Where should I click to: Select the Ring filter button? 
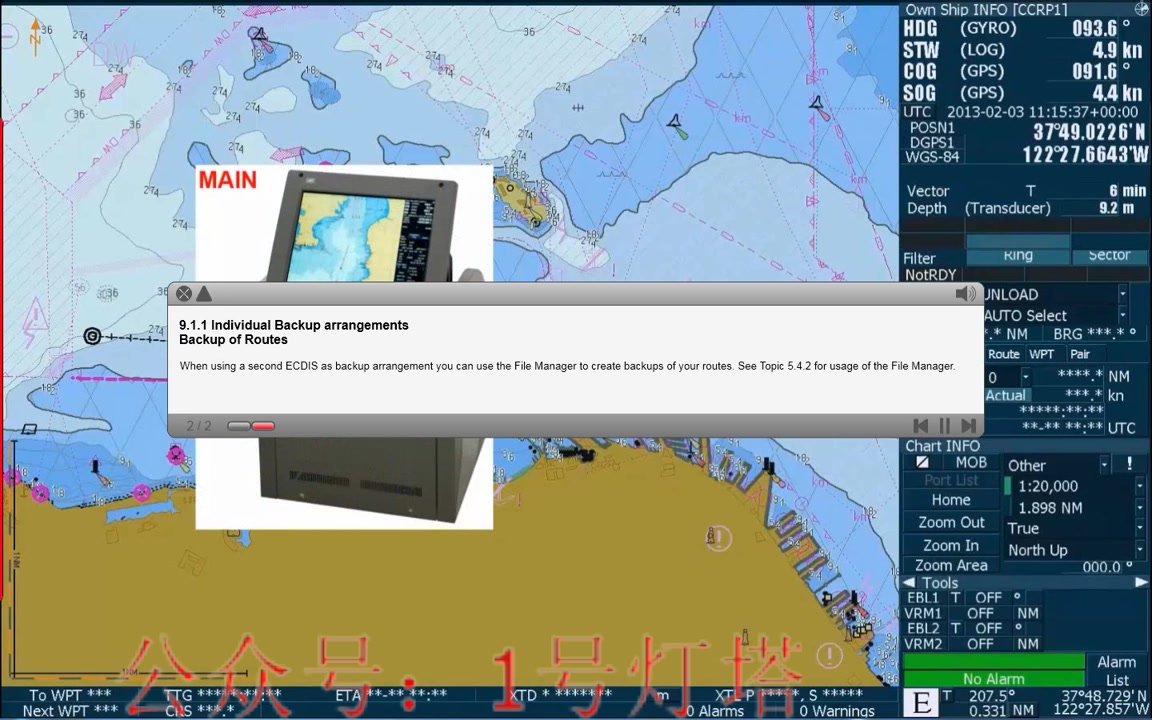1018,256
